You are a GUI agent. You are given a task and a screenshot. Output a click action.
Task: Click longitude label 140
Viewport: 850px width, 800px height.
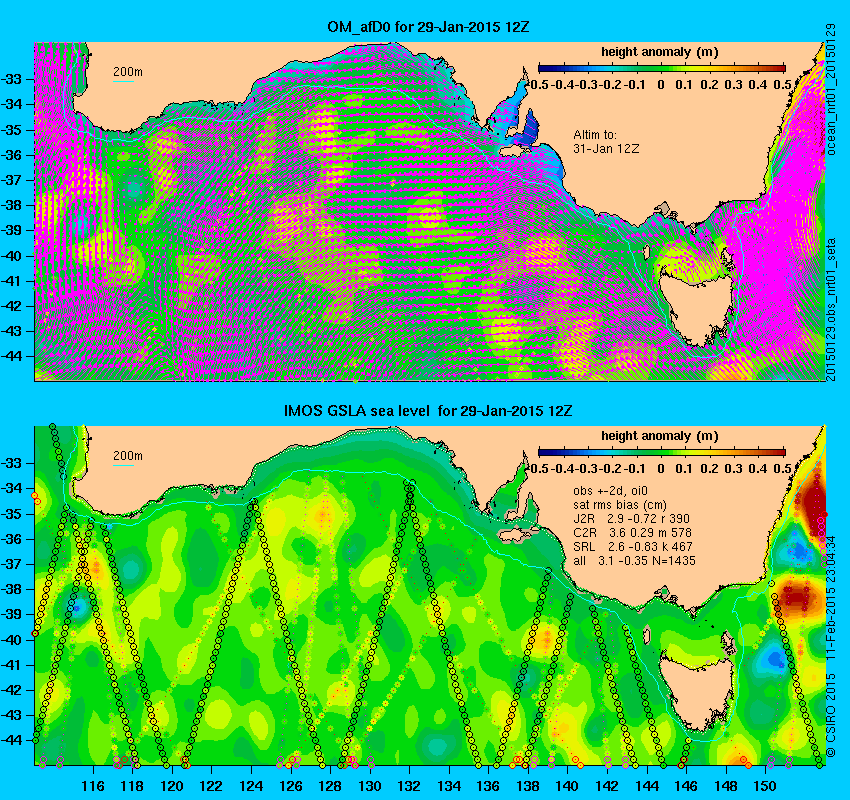tap(567, 786)
